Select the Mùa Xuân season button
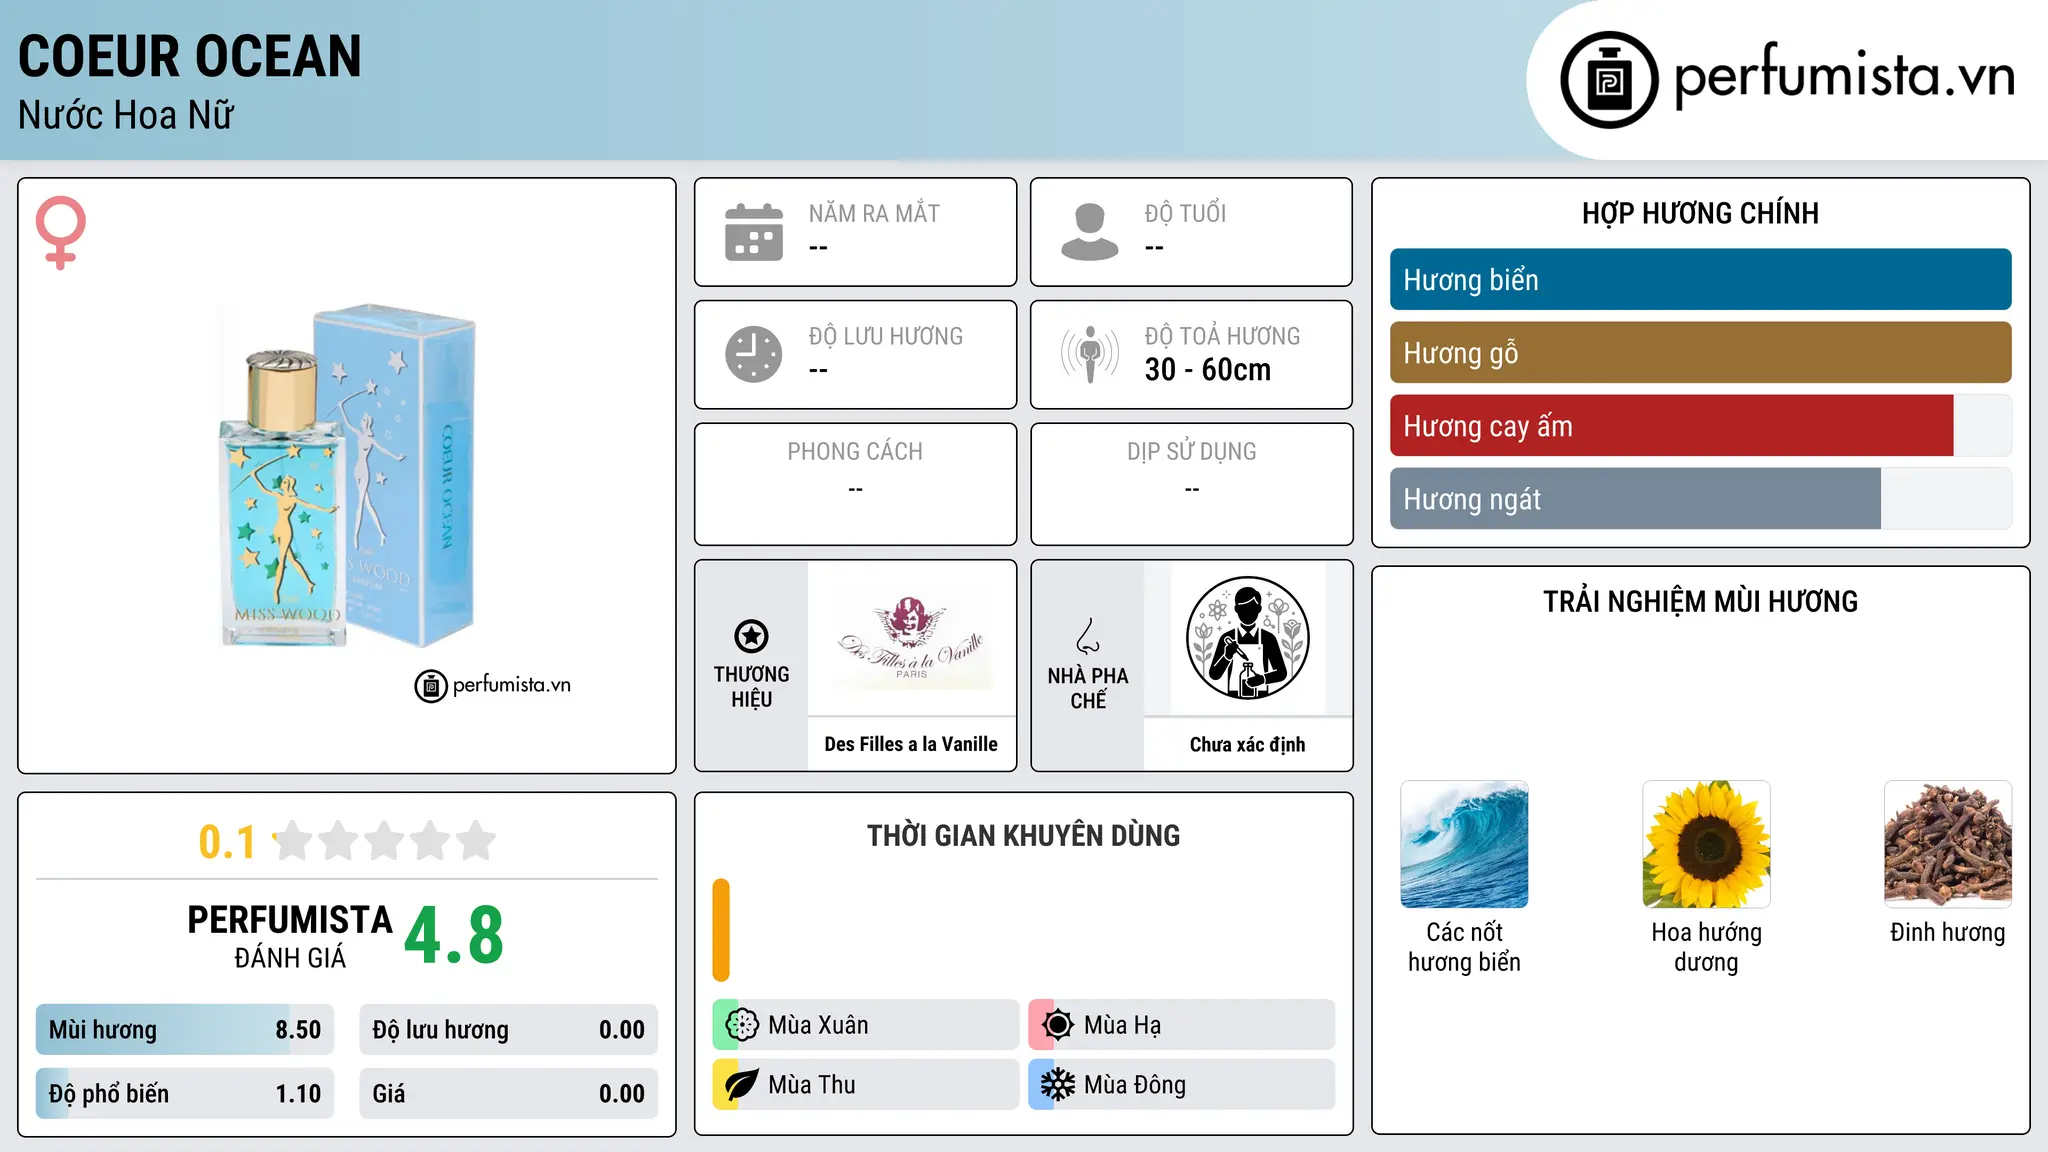Viewport: 2048px width, 1152px height. [865, 1025]
